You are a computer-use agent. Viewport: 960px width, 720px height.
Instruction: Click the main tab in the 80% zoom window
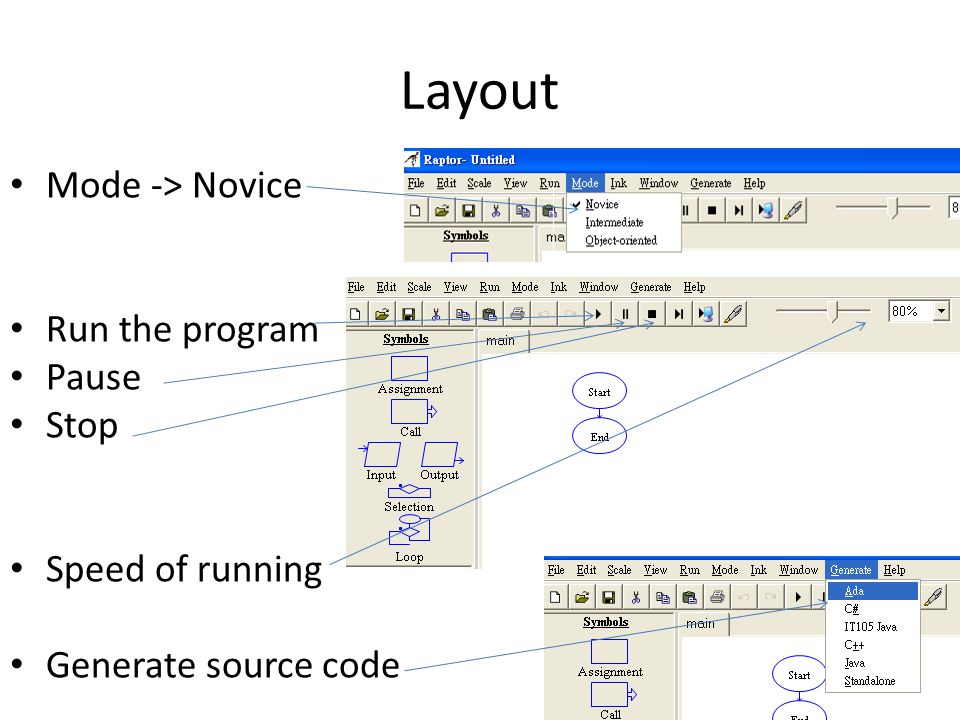[x=500, y=340]
